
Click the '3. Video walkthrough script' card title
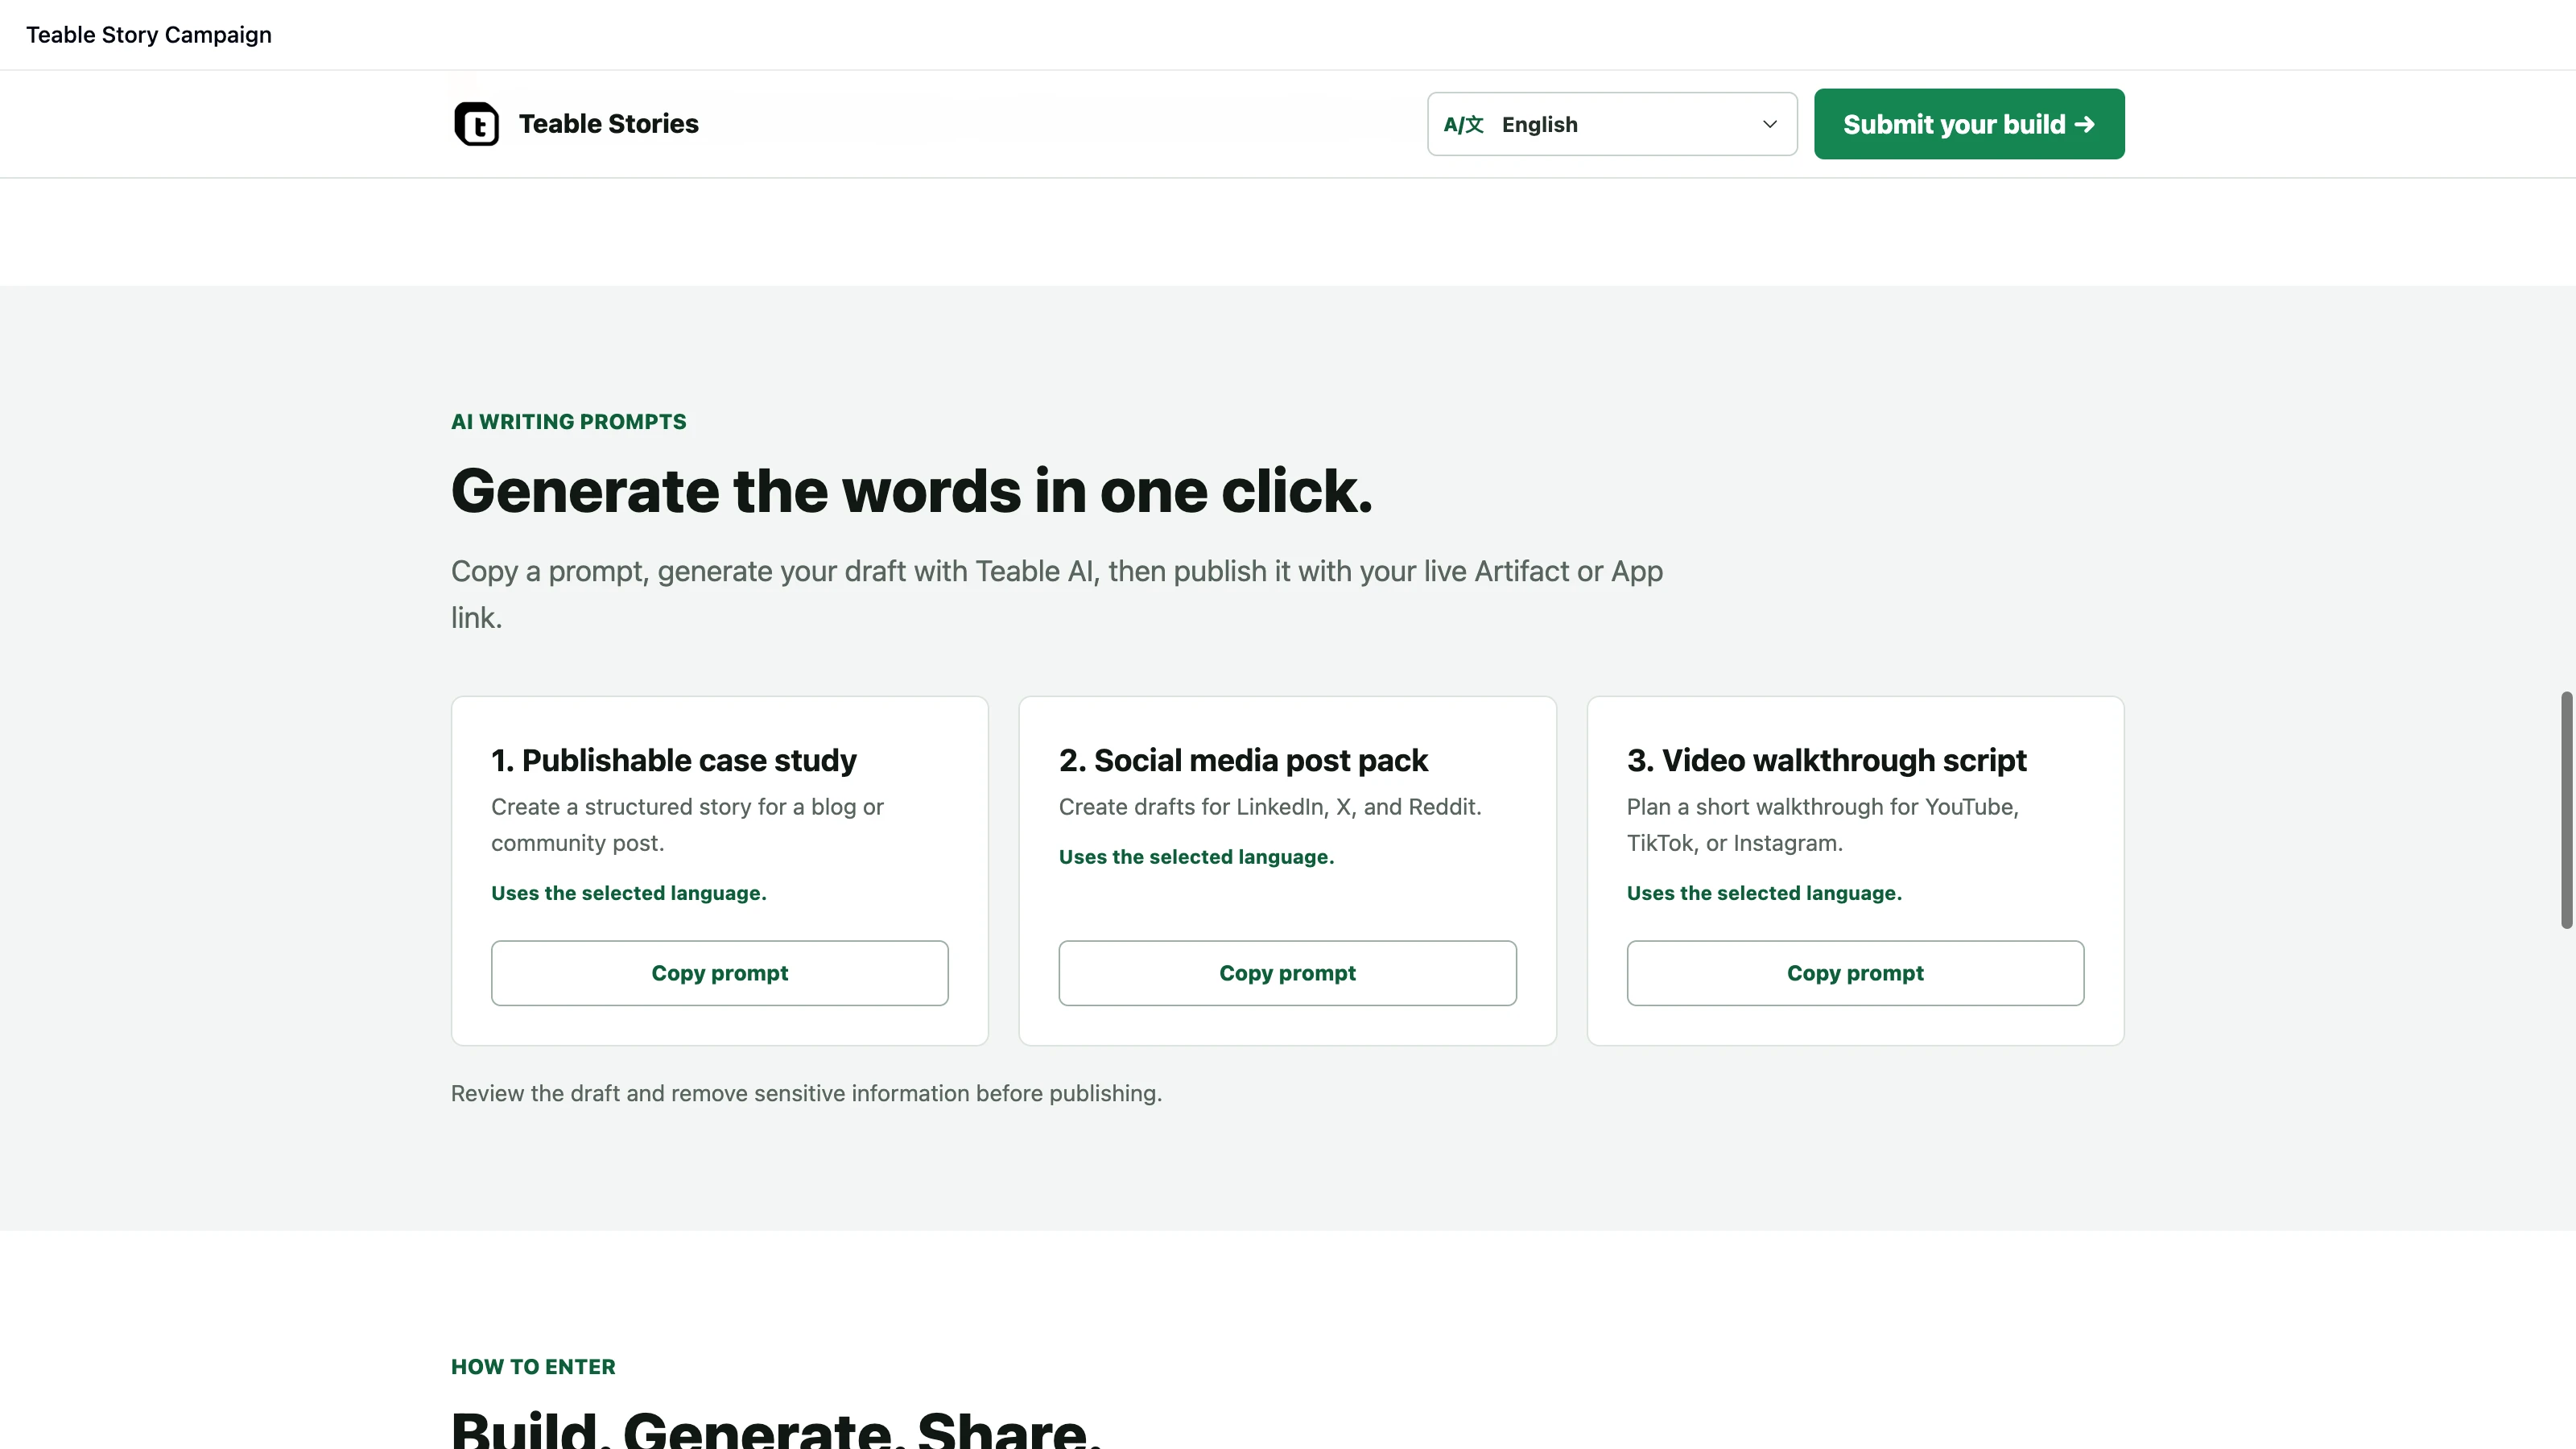1826,760
